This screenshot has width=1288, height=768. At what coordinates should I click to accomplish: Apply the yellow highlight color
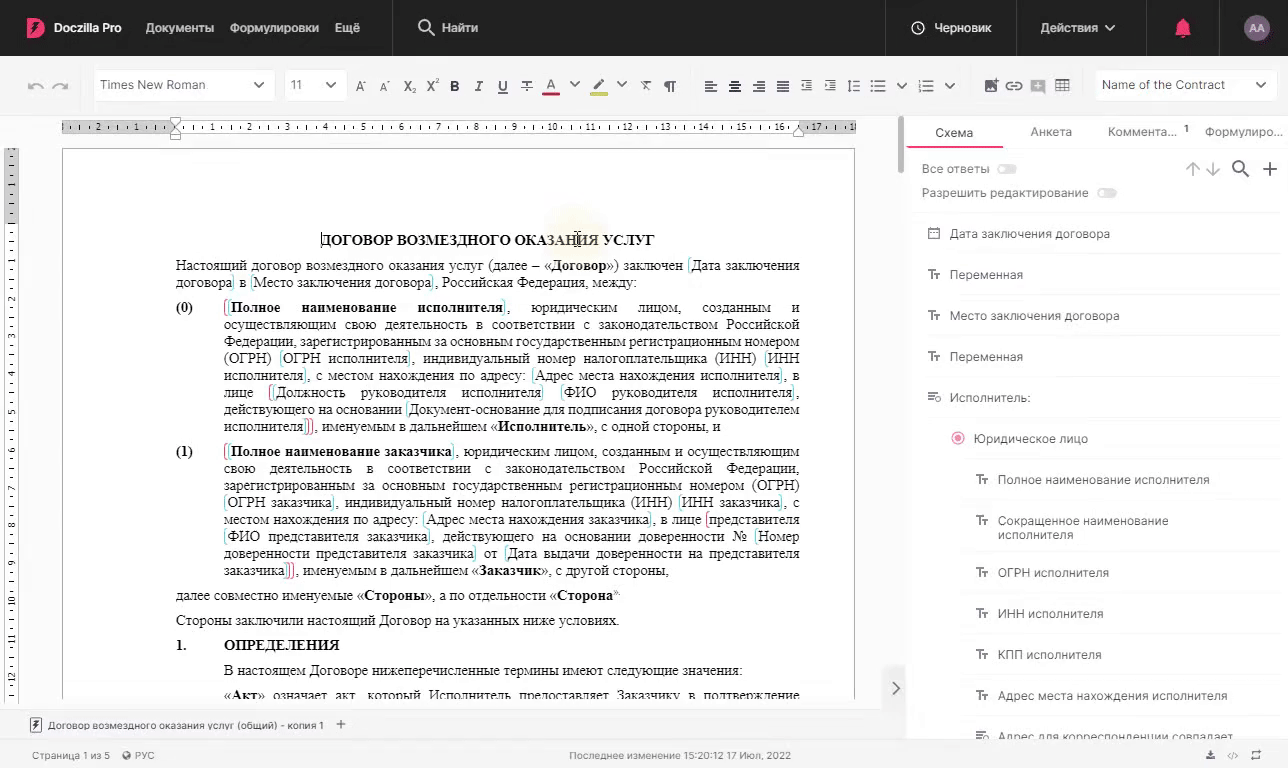[x=599, y=86]
